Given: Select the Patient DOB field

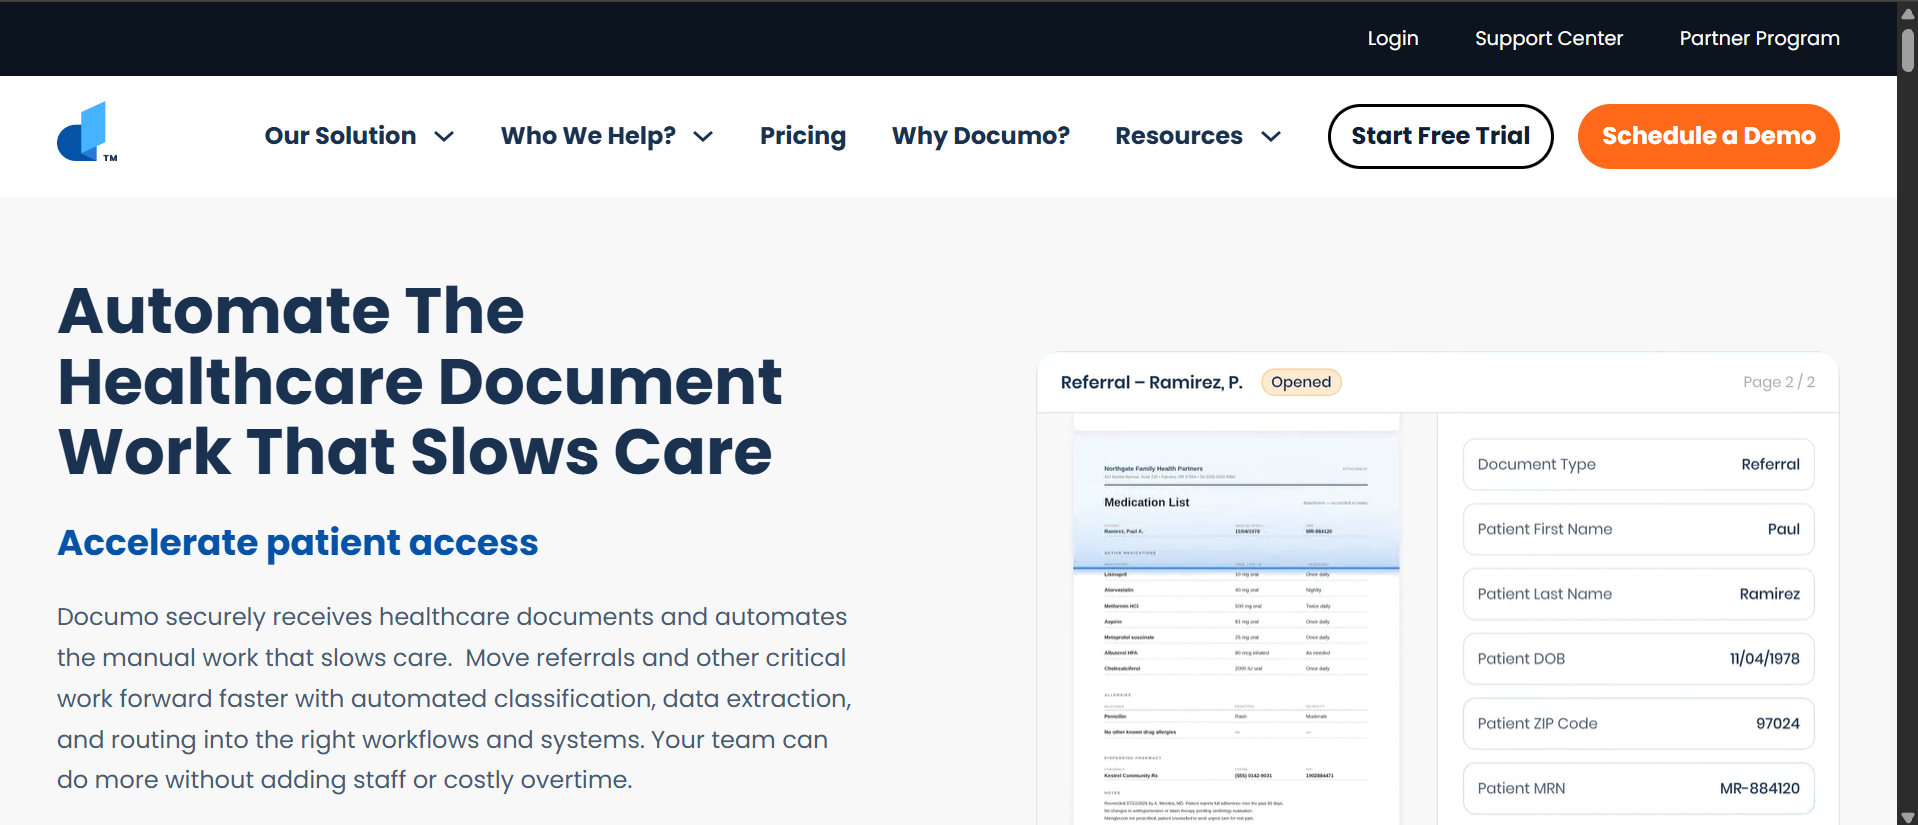Looking at the screenshot, I should pyautogui.click(x=1638, y=659).
